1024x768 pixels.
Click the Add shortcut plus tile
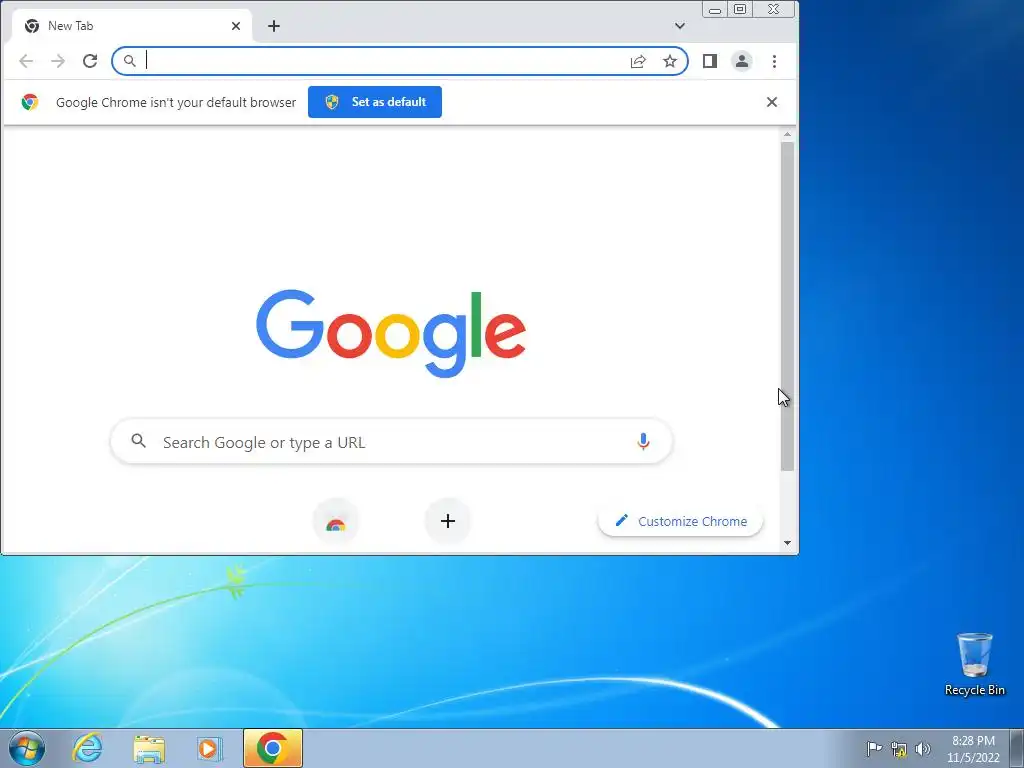[x=448, y=521]
